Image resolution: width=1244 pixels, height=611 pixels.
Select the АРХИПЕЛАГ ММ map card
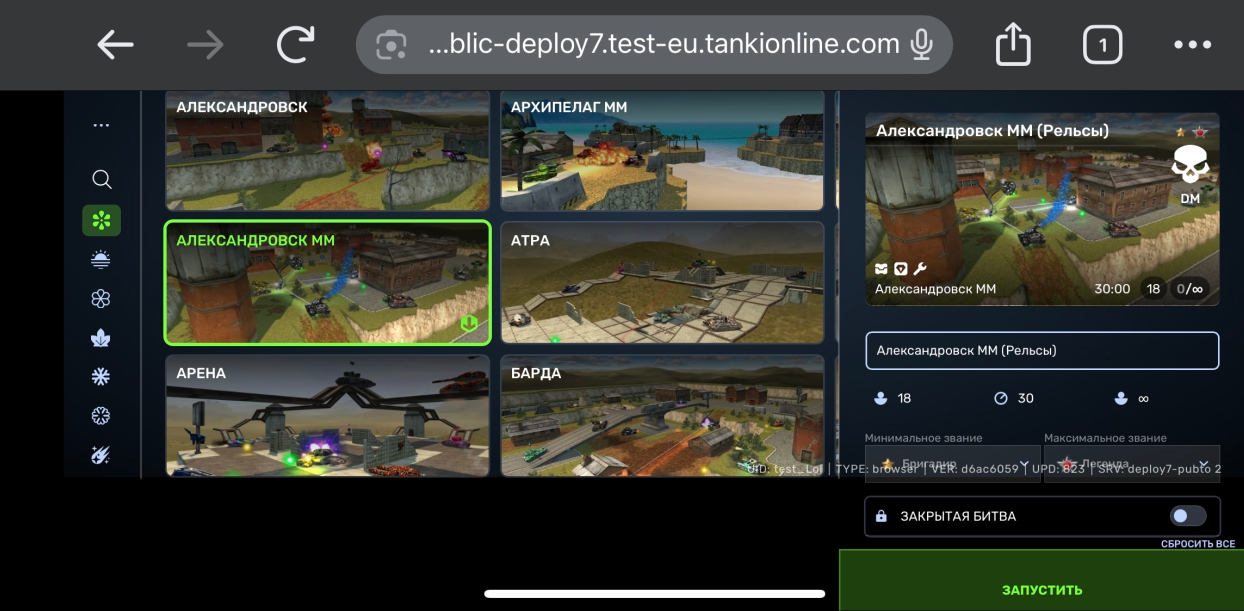(662, 150)
